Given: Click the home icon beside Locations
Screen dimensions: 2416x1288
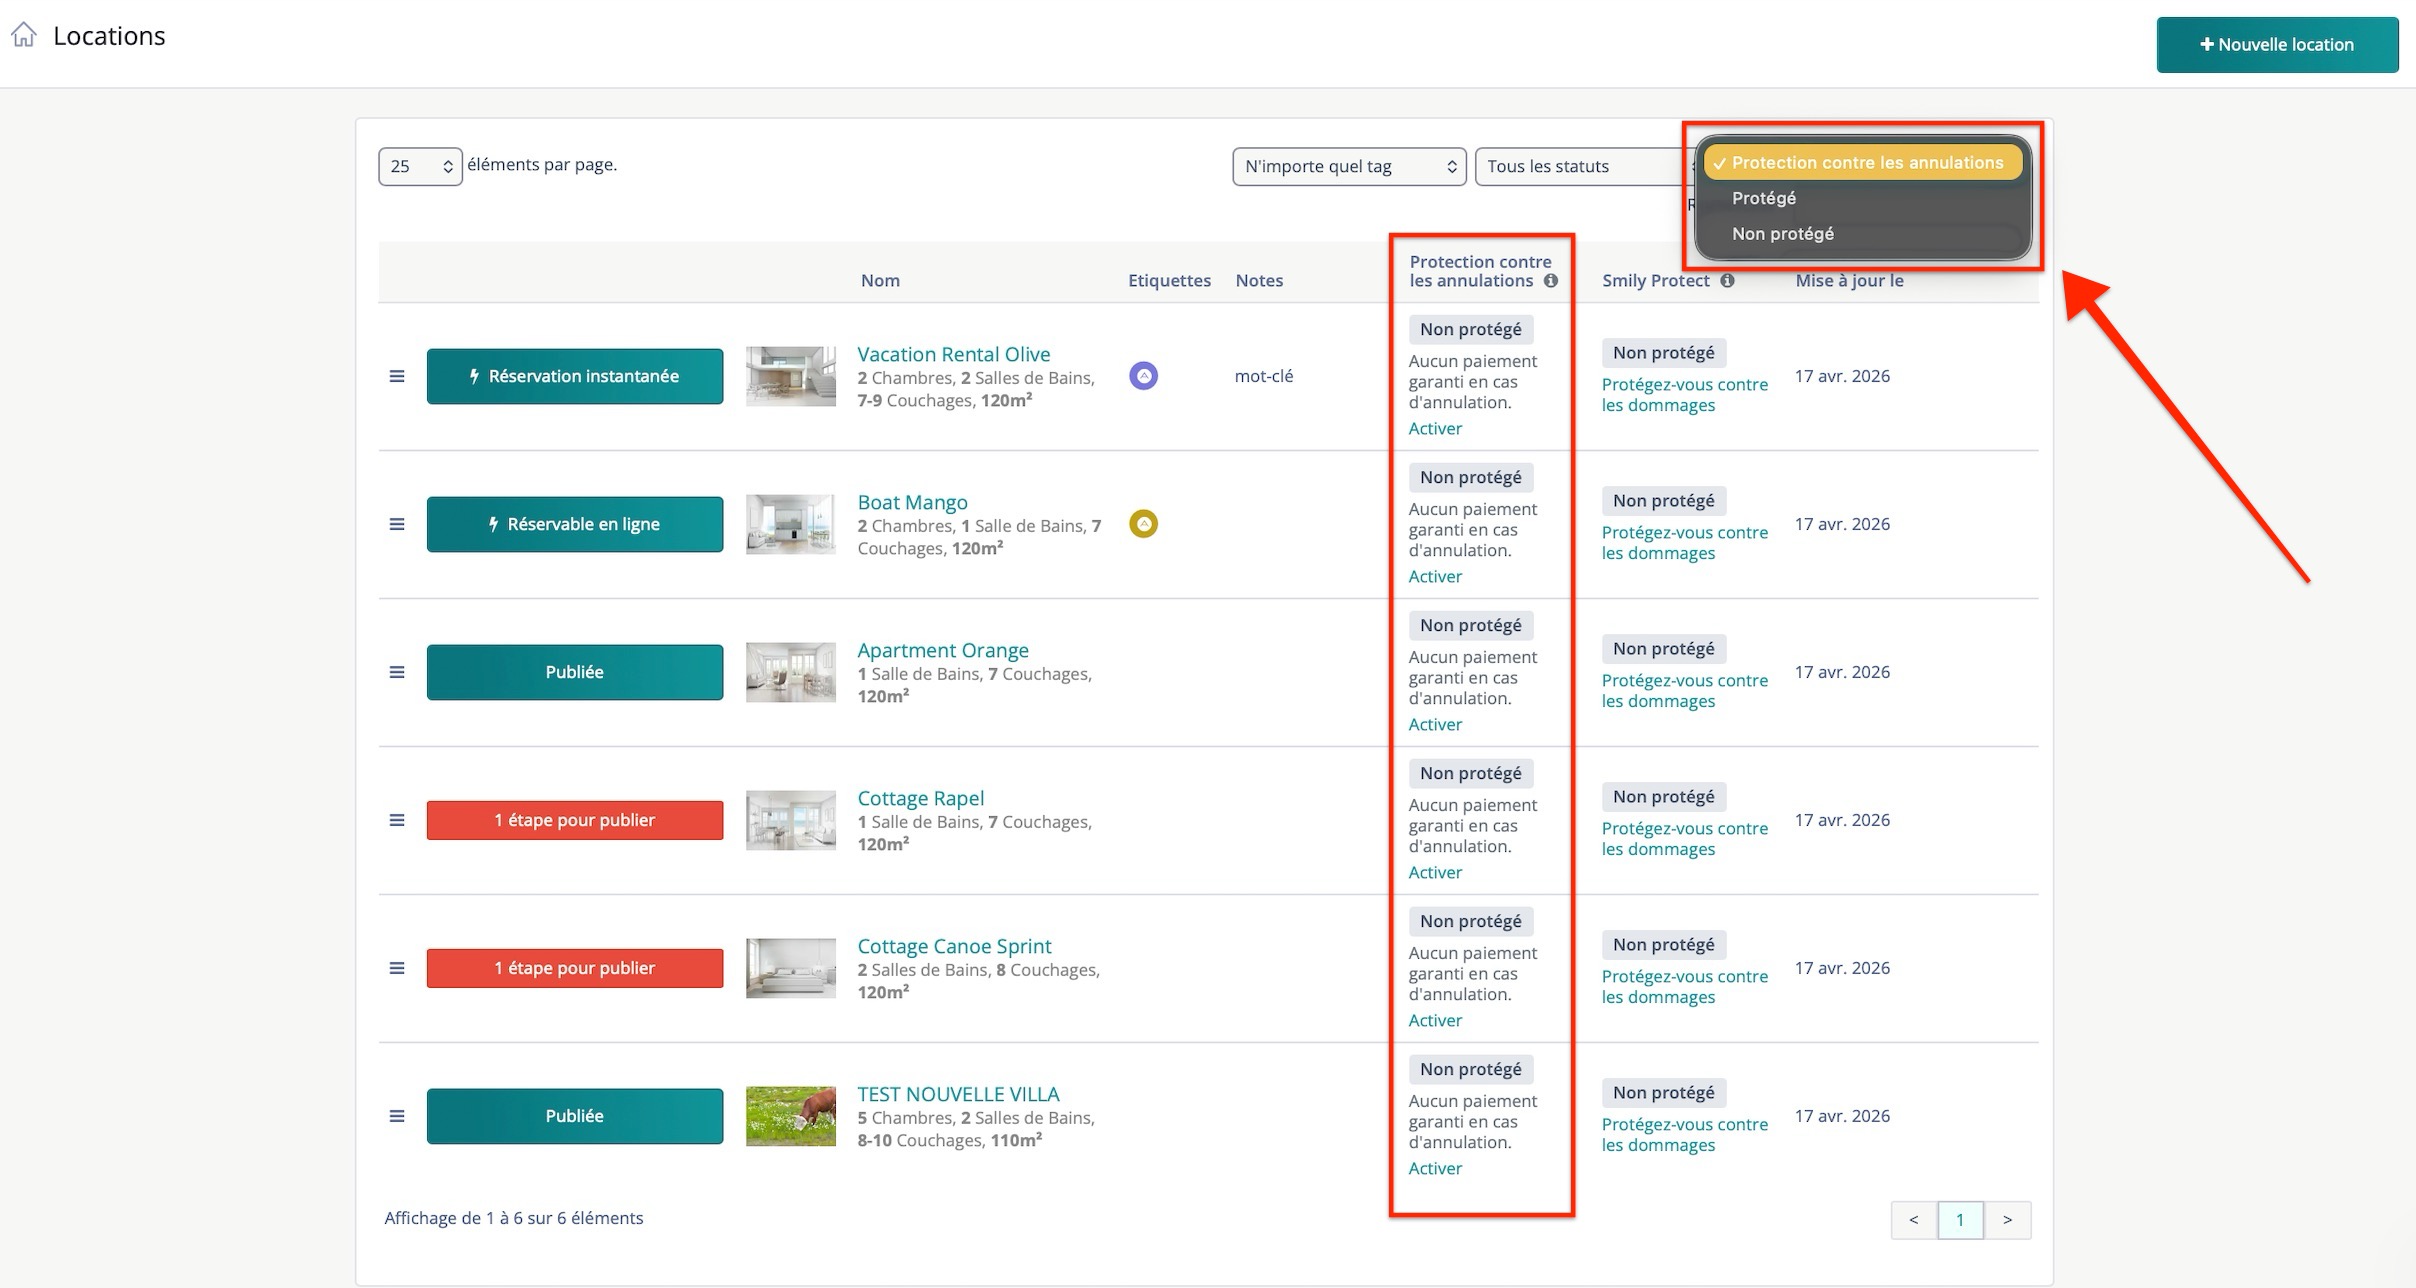Looking at the screenshot, I should pyautogui.click(x=24, y=35).
